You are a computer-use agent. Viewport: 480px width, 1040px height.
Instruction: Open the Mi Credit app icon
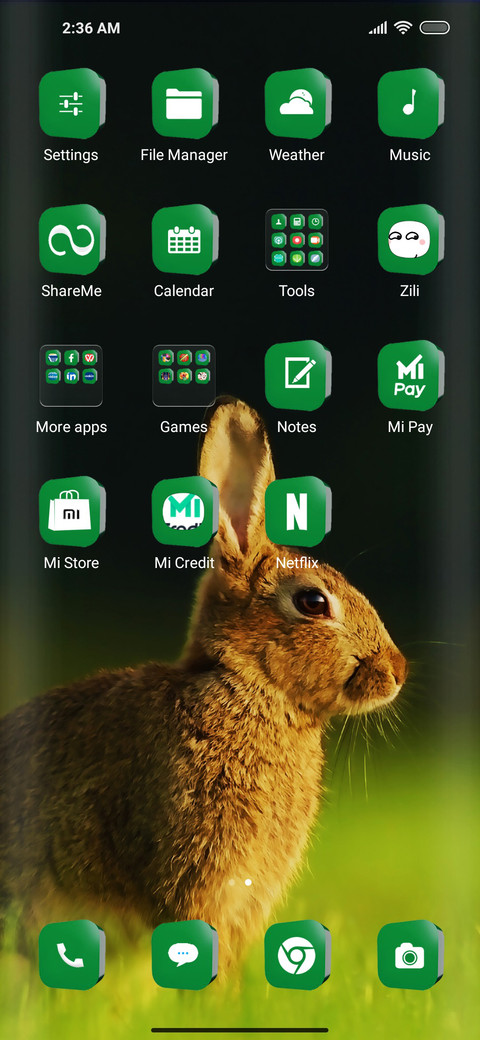pos(184,511)
